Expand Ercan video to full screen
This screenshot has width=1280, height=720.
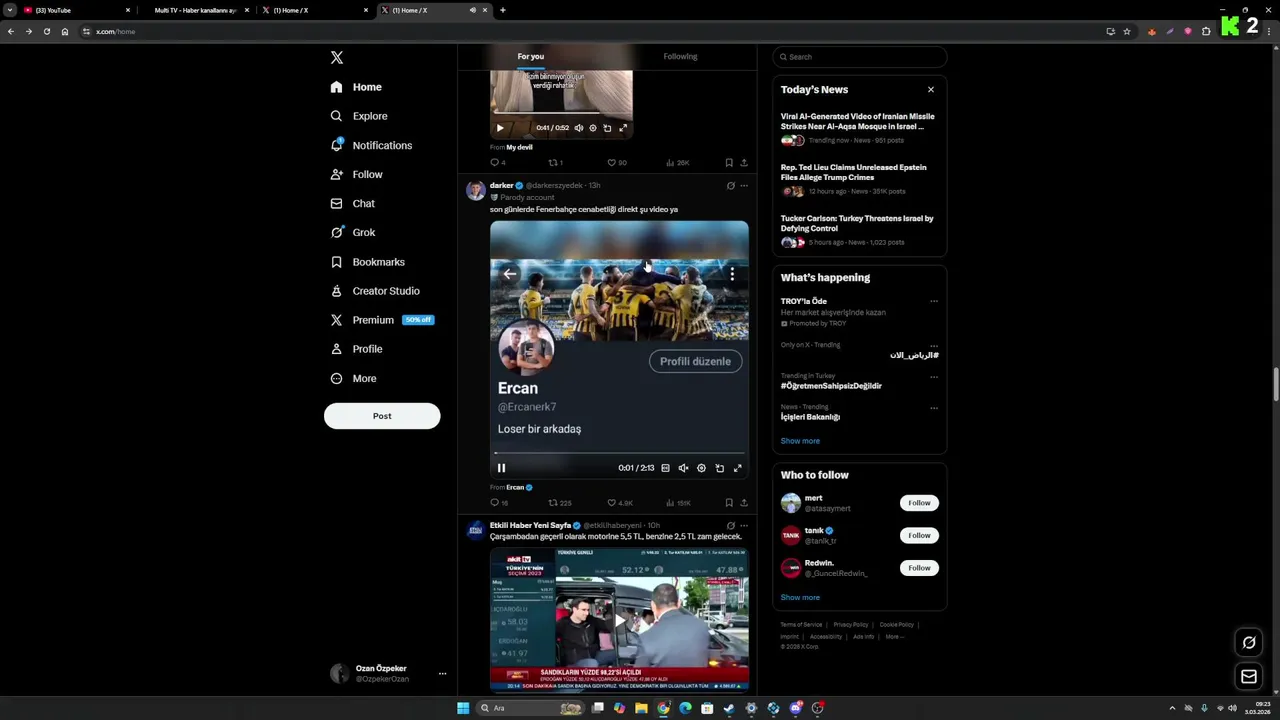(738, 468)
